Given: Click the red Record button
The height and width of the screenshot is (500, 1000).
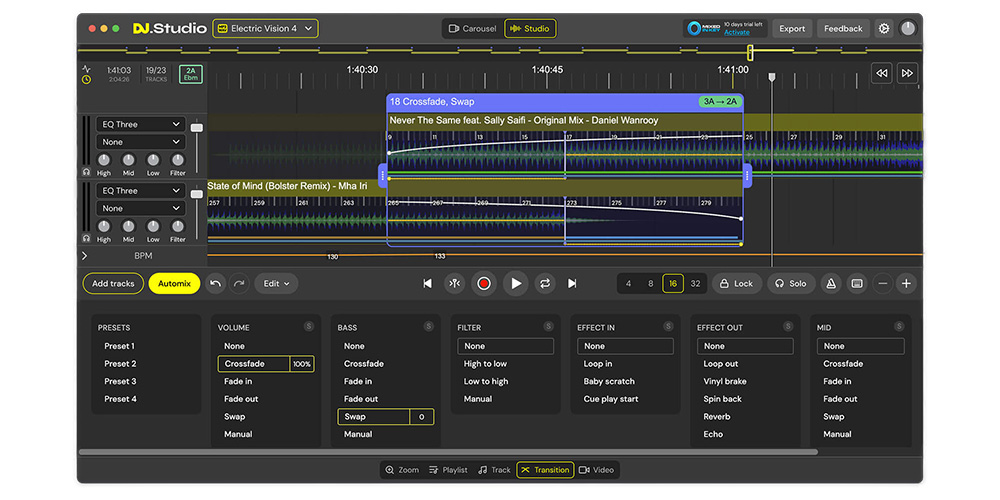Looking at the screenshot, I should click(484, 284).
